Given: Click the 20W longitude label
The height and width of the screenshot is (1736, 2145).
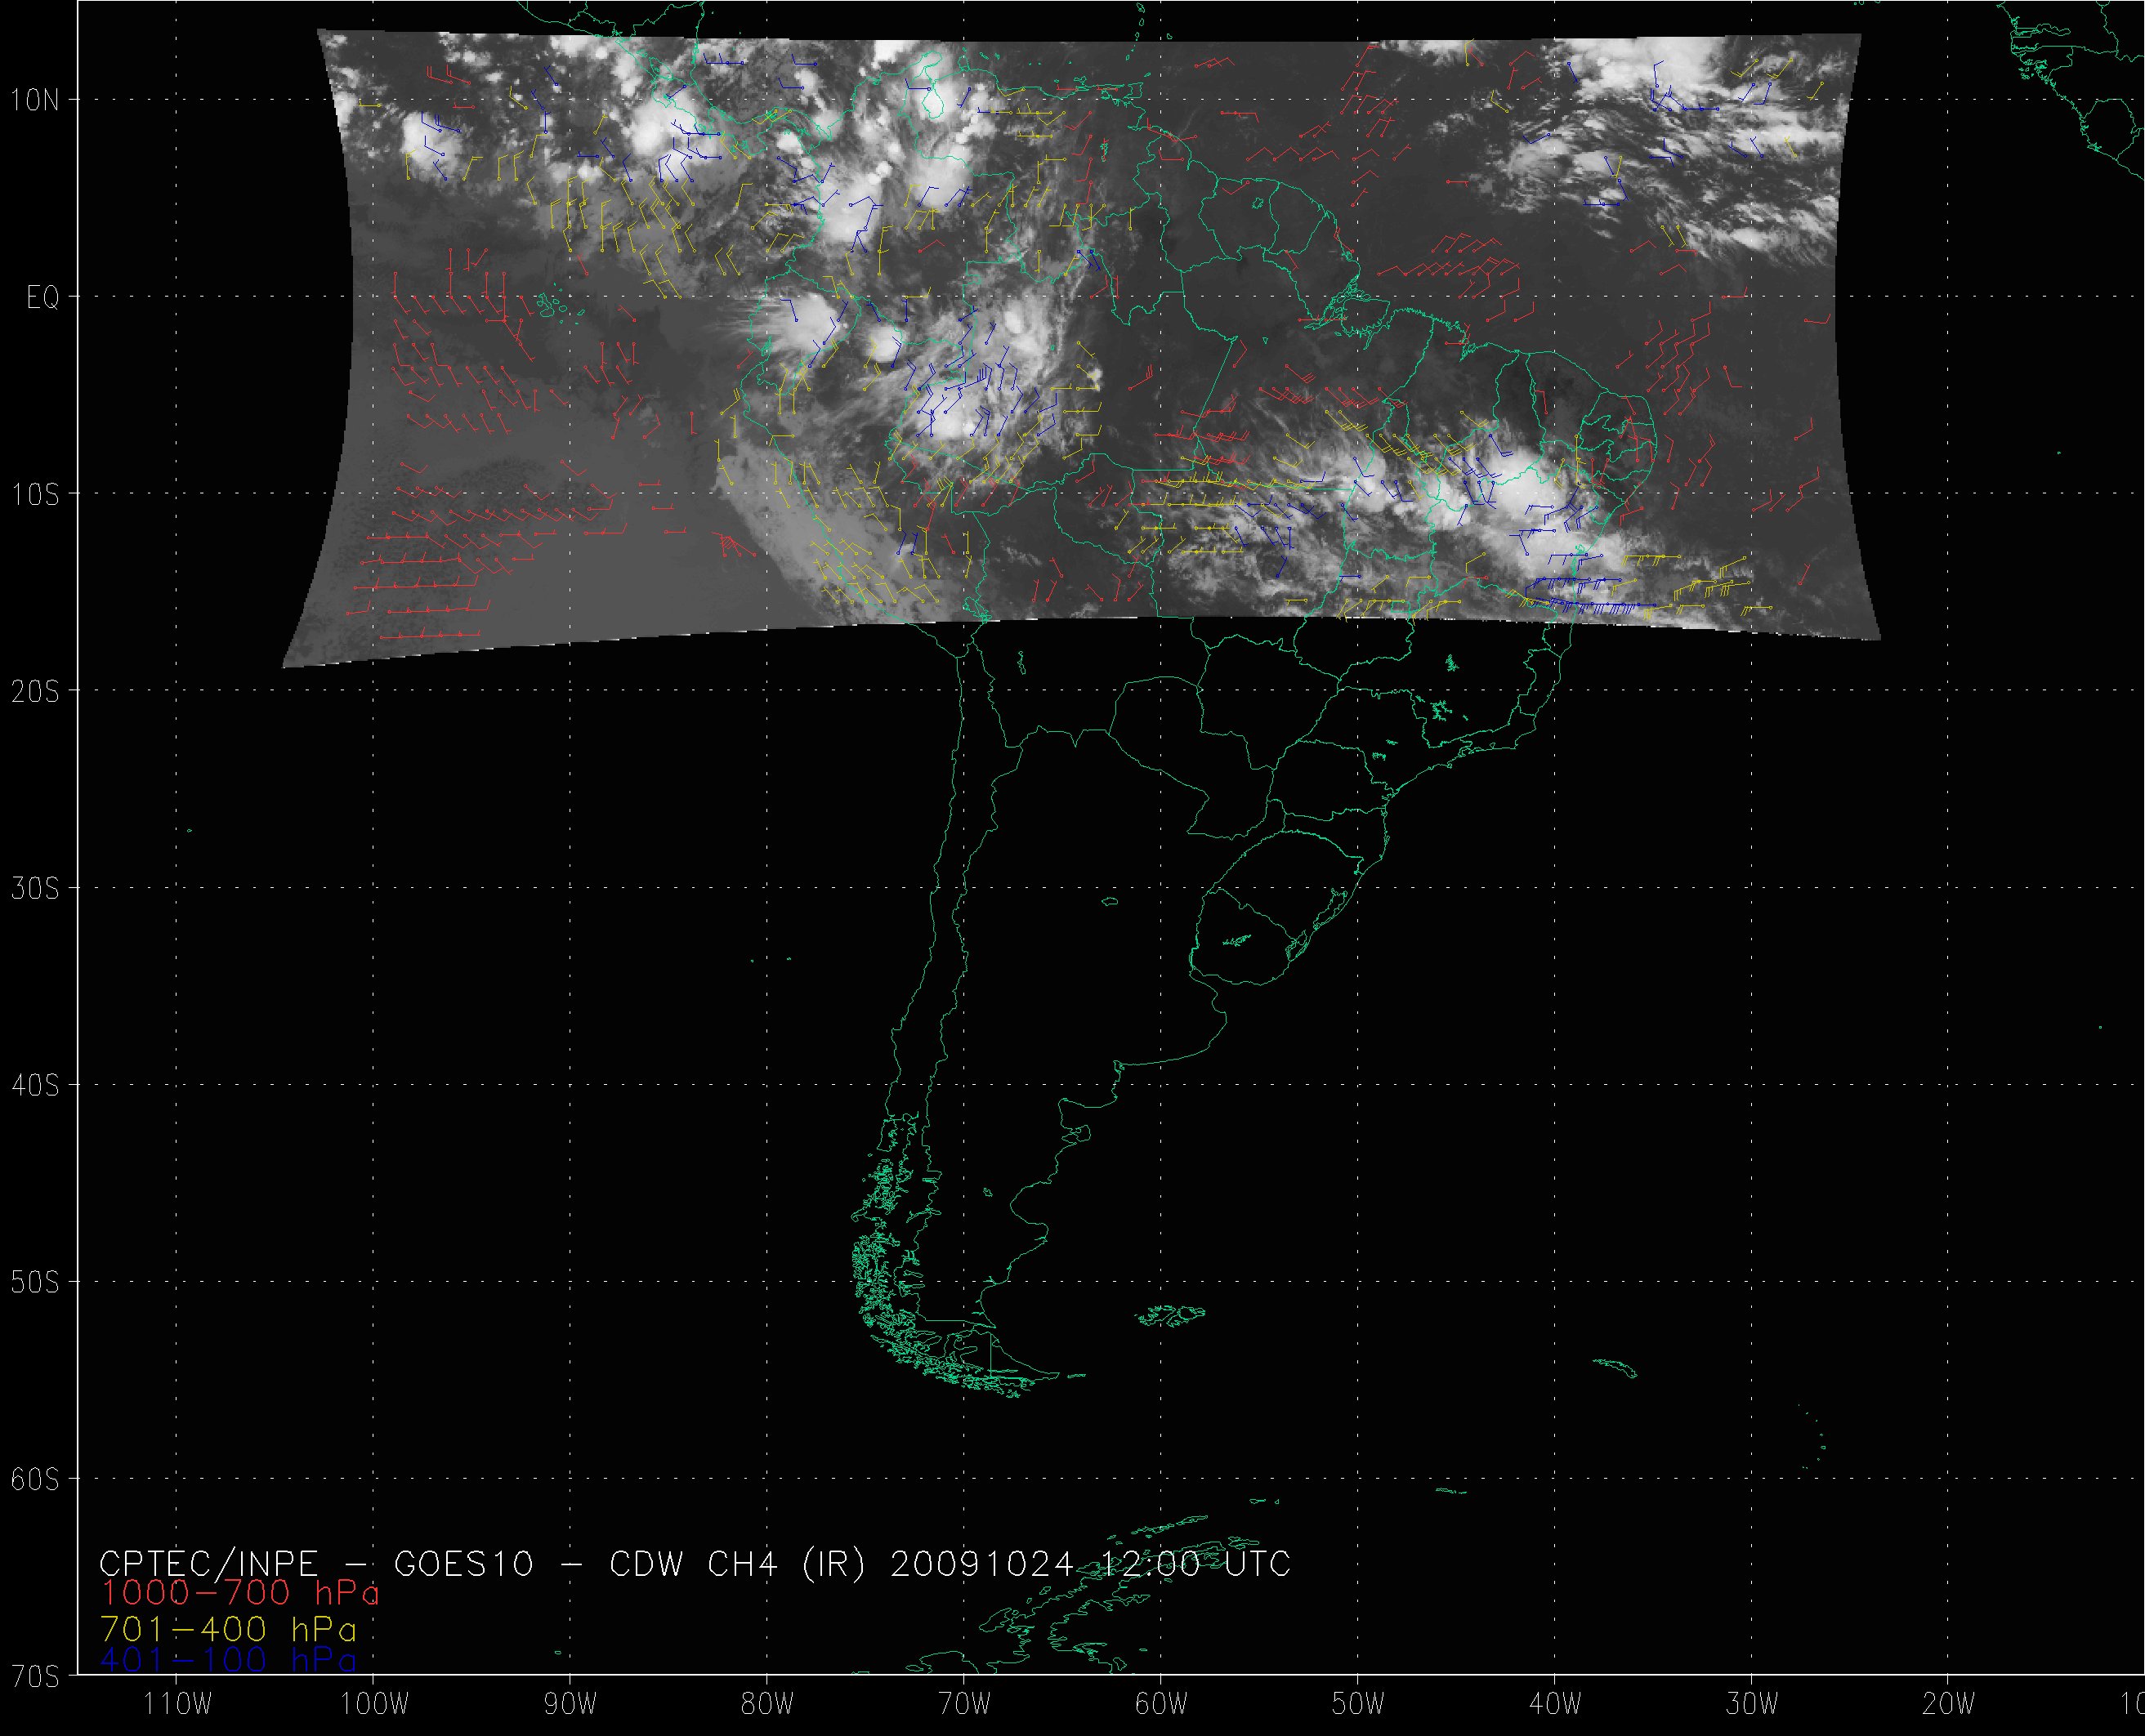Looking at the screenshot, I should [1949, 1704].
